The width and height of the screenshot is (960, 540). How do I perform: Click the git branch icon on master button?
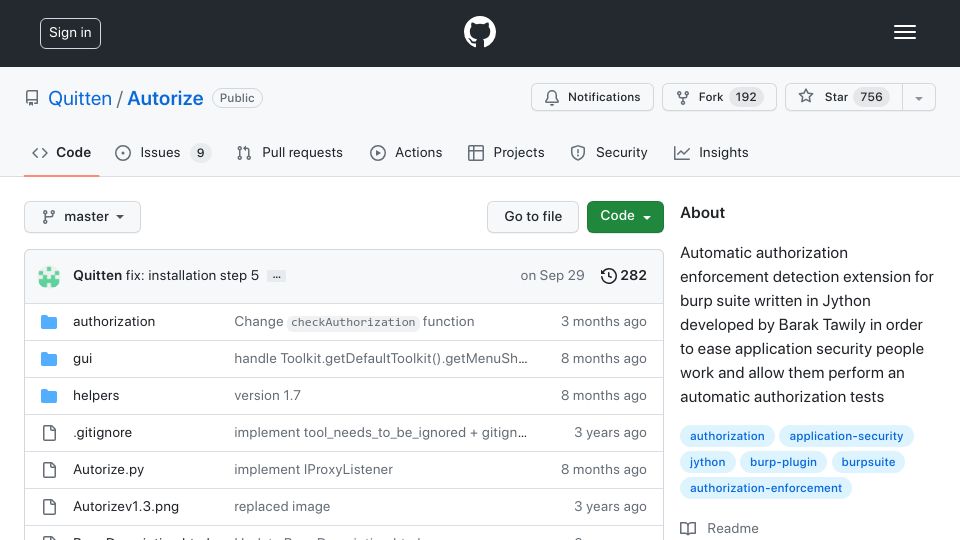coord(48,217)
